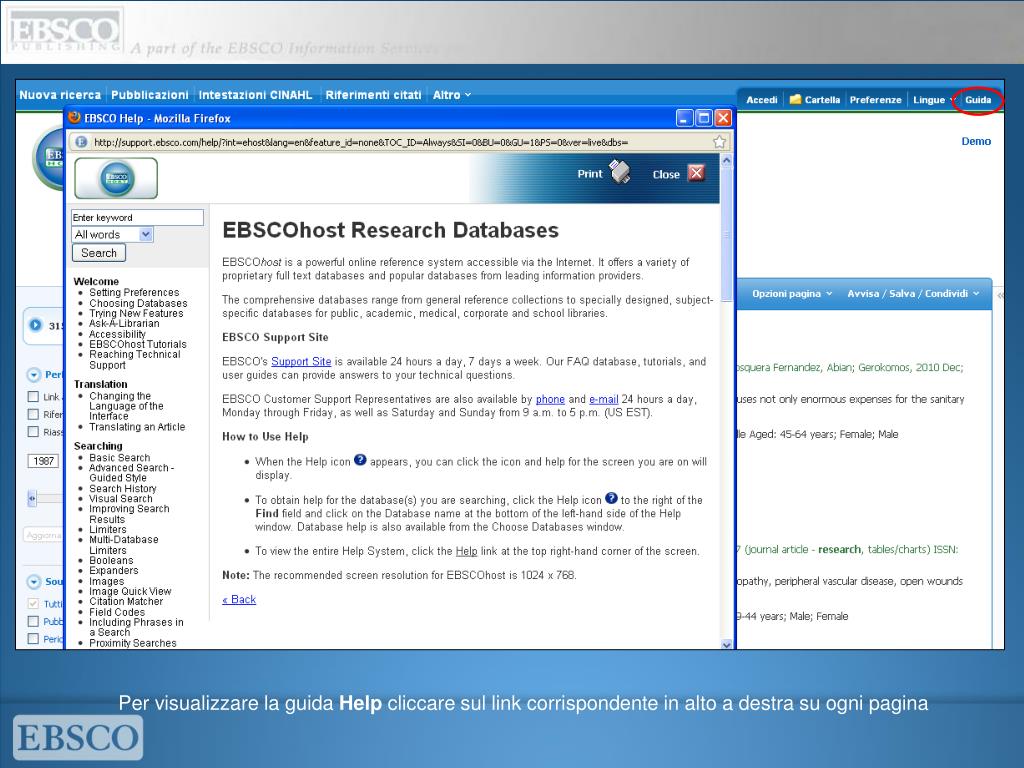This screenshot has height=768, width=1024.
Task: Click the '« Back' link
Action: click(x=239, y=599)
